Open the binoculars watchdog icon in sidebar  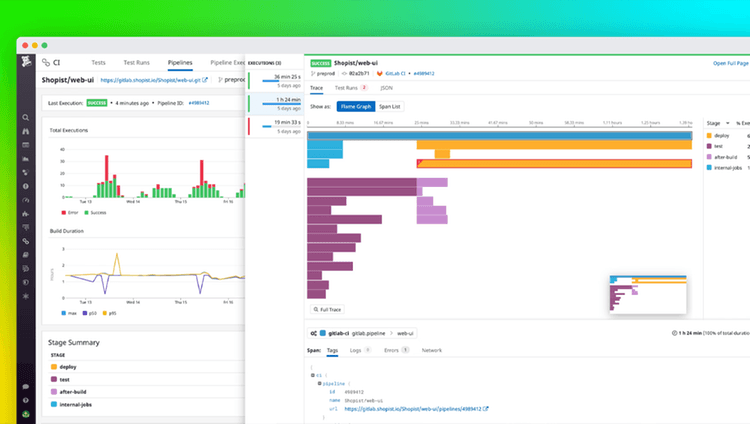click(26, 131)
